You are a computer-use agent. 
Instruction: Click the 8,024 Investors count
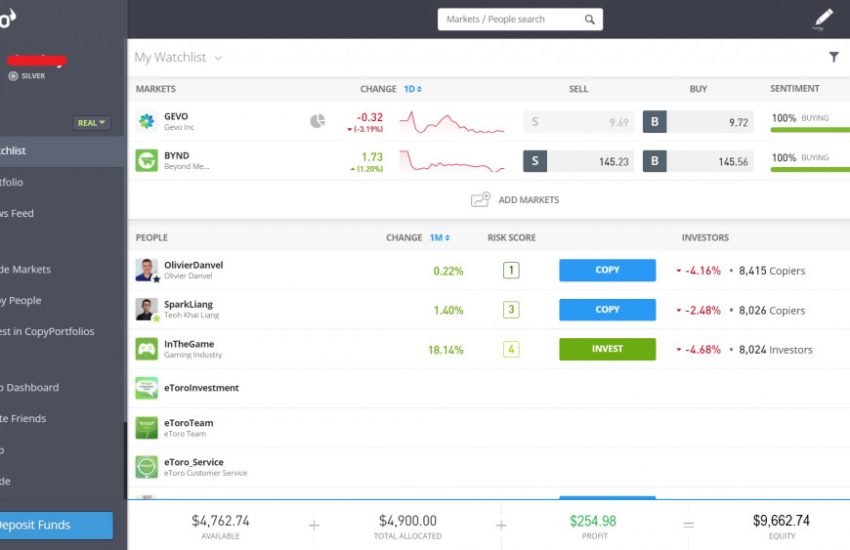click(776, 350)
